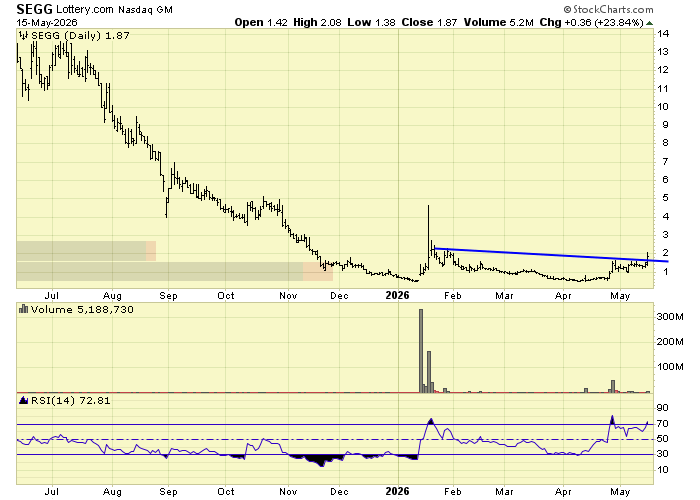700x500 pixels.
Task: Click the 14 price axis label
Action: tap(663, 33)
